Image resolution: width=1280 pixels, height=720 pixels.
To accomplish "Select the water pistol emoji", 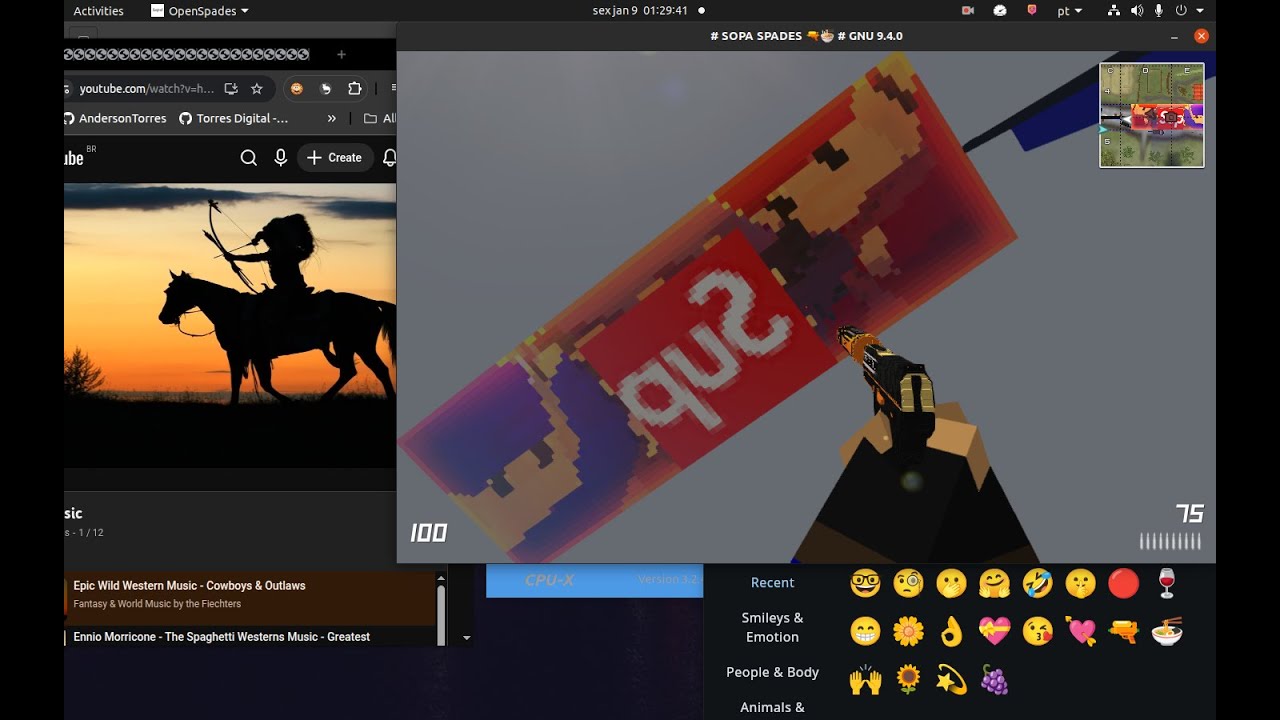I will [1123, 631].
